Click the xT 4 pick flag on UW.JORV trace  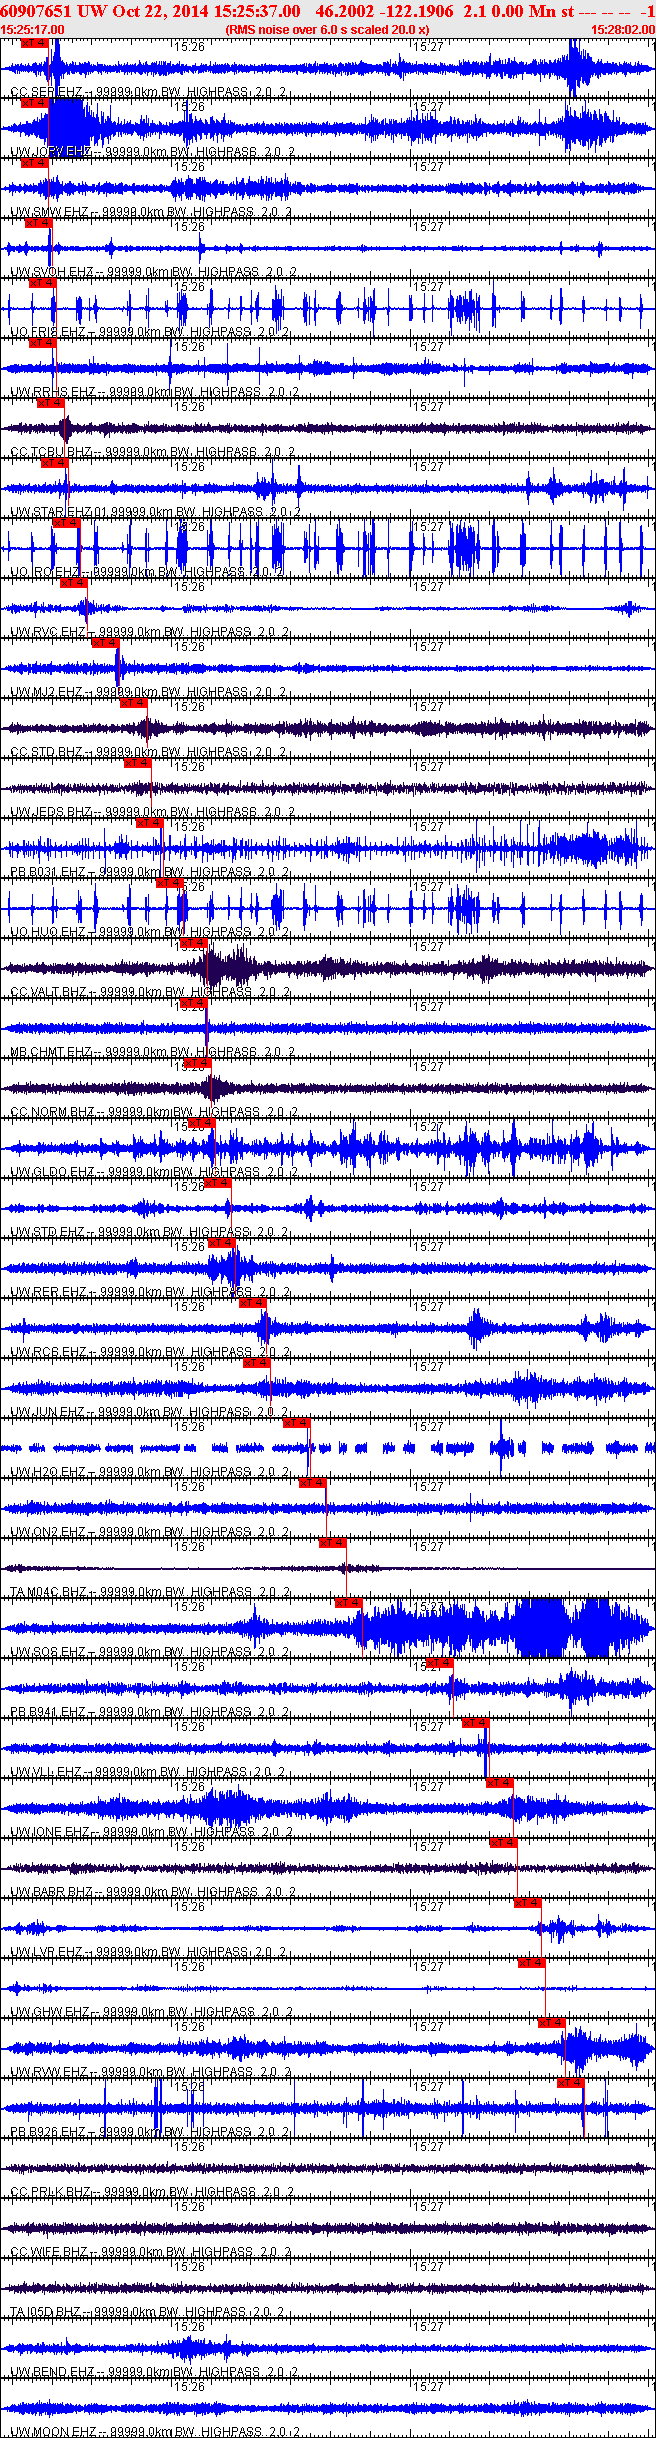[x=34, y=103]
